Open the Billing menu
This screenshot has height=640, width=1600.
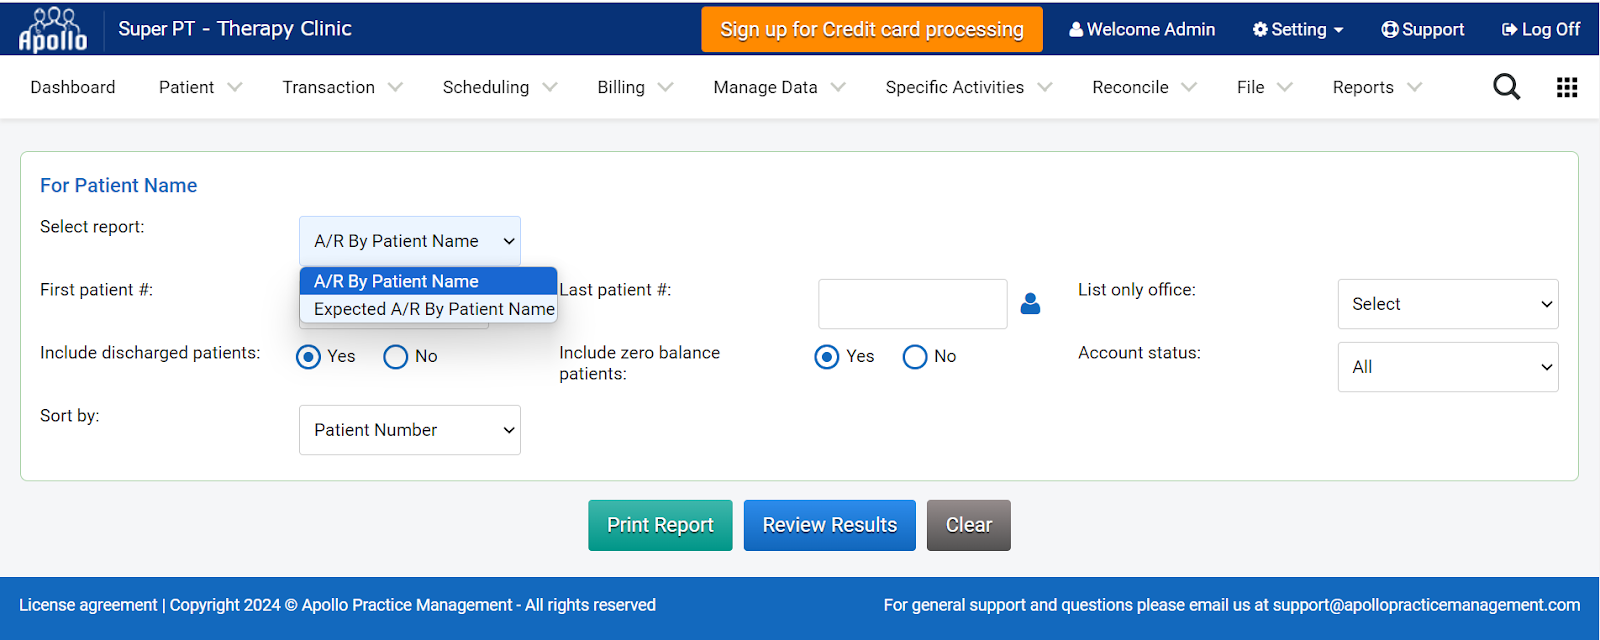coord(635,87)
